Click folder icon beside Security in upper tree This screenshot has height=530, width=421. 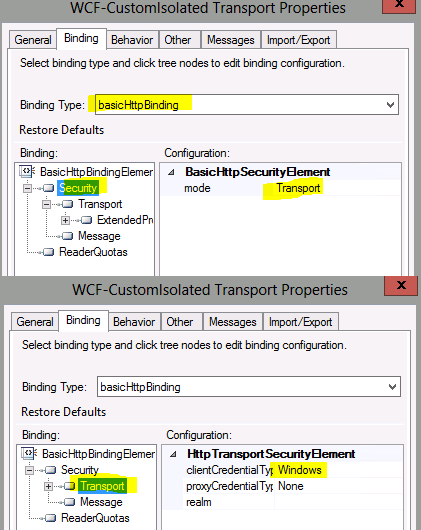click(48, 188)
